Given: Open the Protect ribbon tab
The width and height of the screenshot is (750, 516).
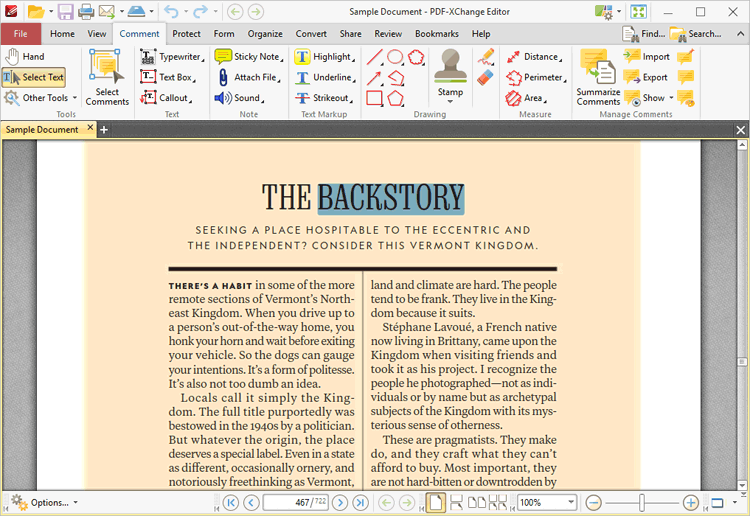Looking at the screenshot, I should [187, 33].
